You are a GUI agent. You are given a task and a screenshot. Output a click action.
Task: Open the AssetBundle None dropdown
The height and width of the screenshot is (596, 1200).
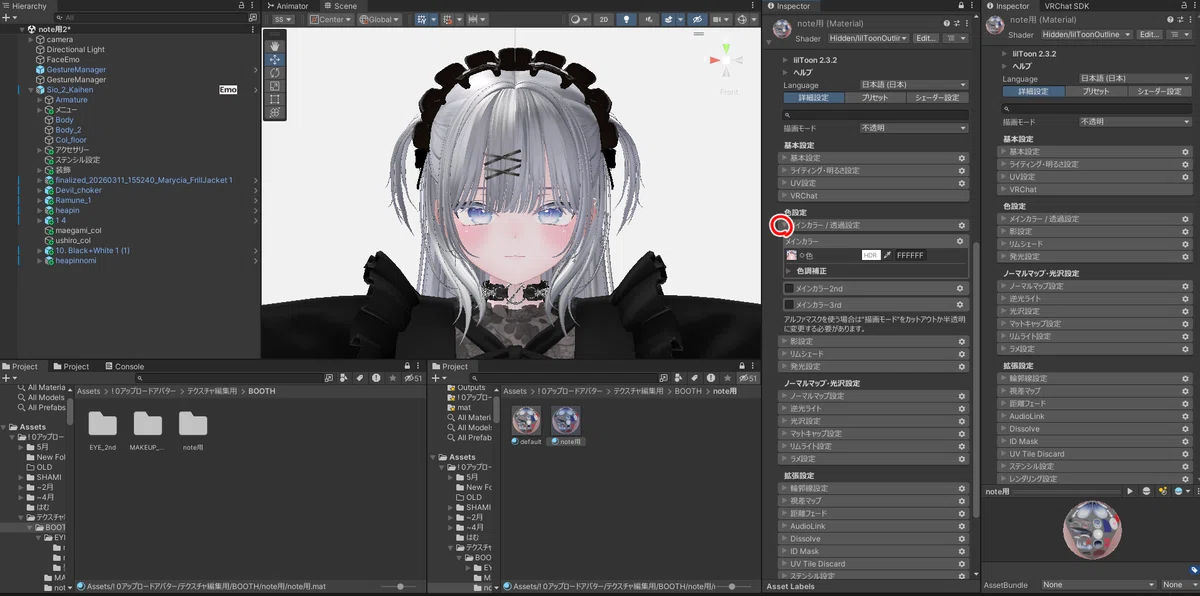(x=1098, y=584)
